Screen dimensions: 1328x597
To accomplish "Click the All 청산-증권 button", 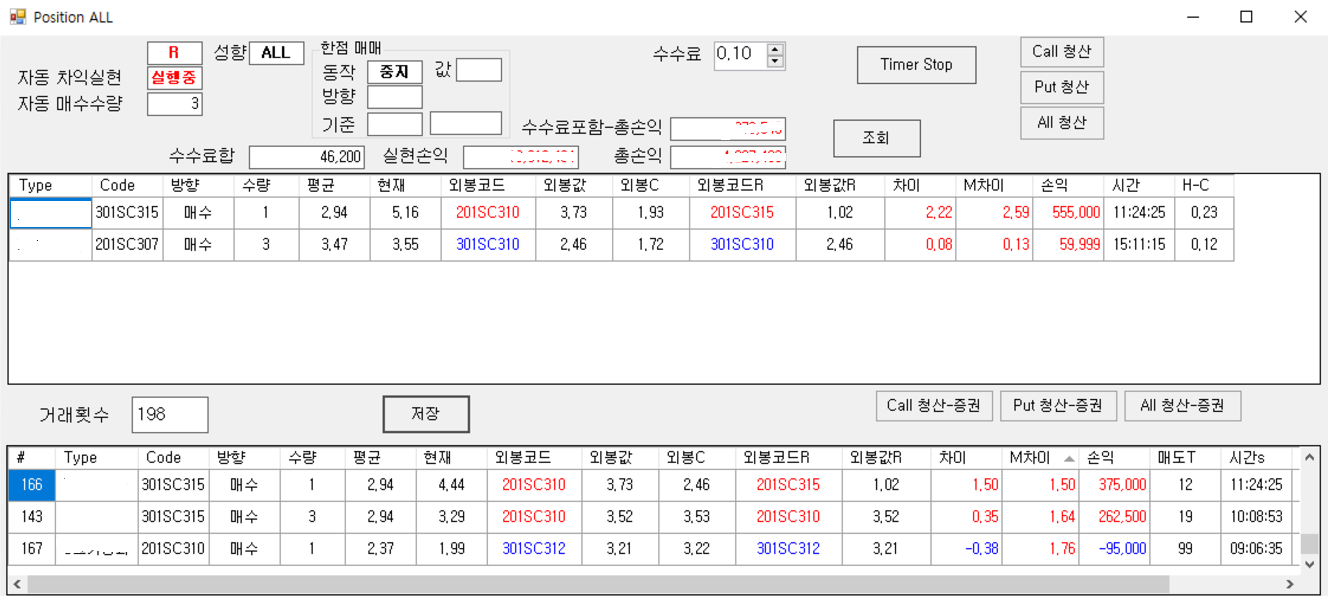I will [1181, 406].
